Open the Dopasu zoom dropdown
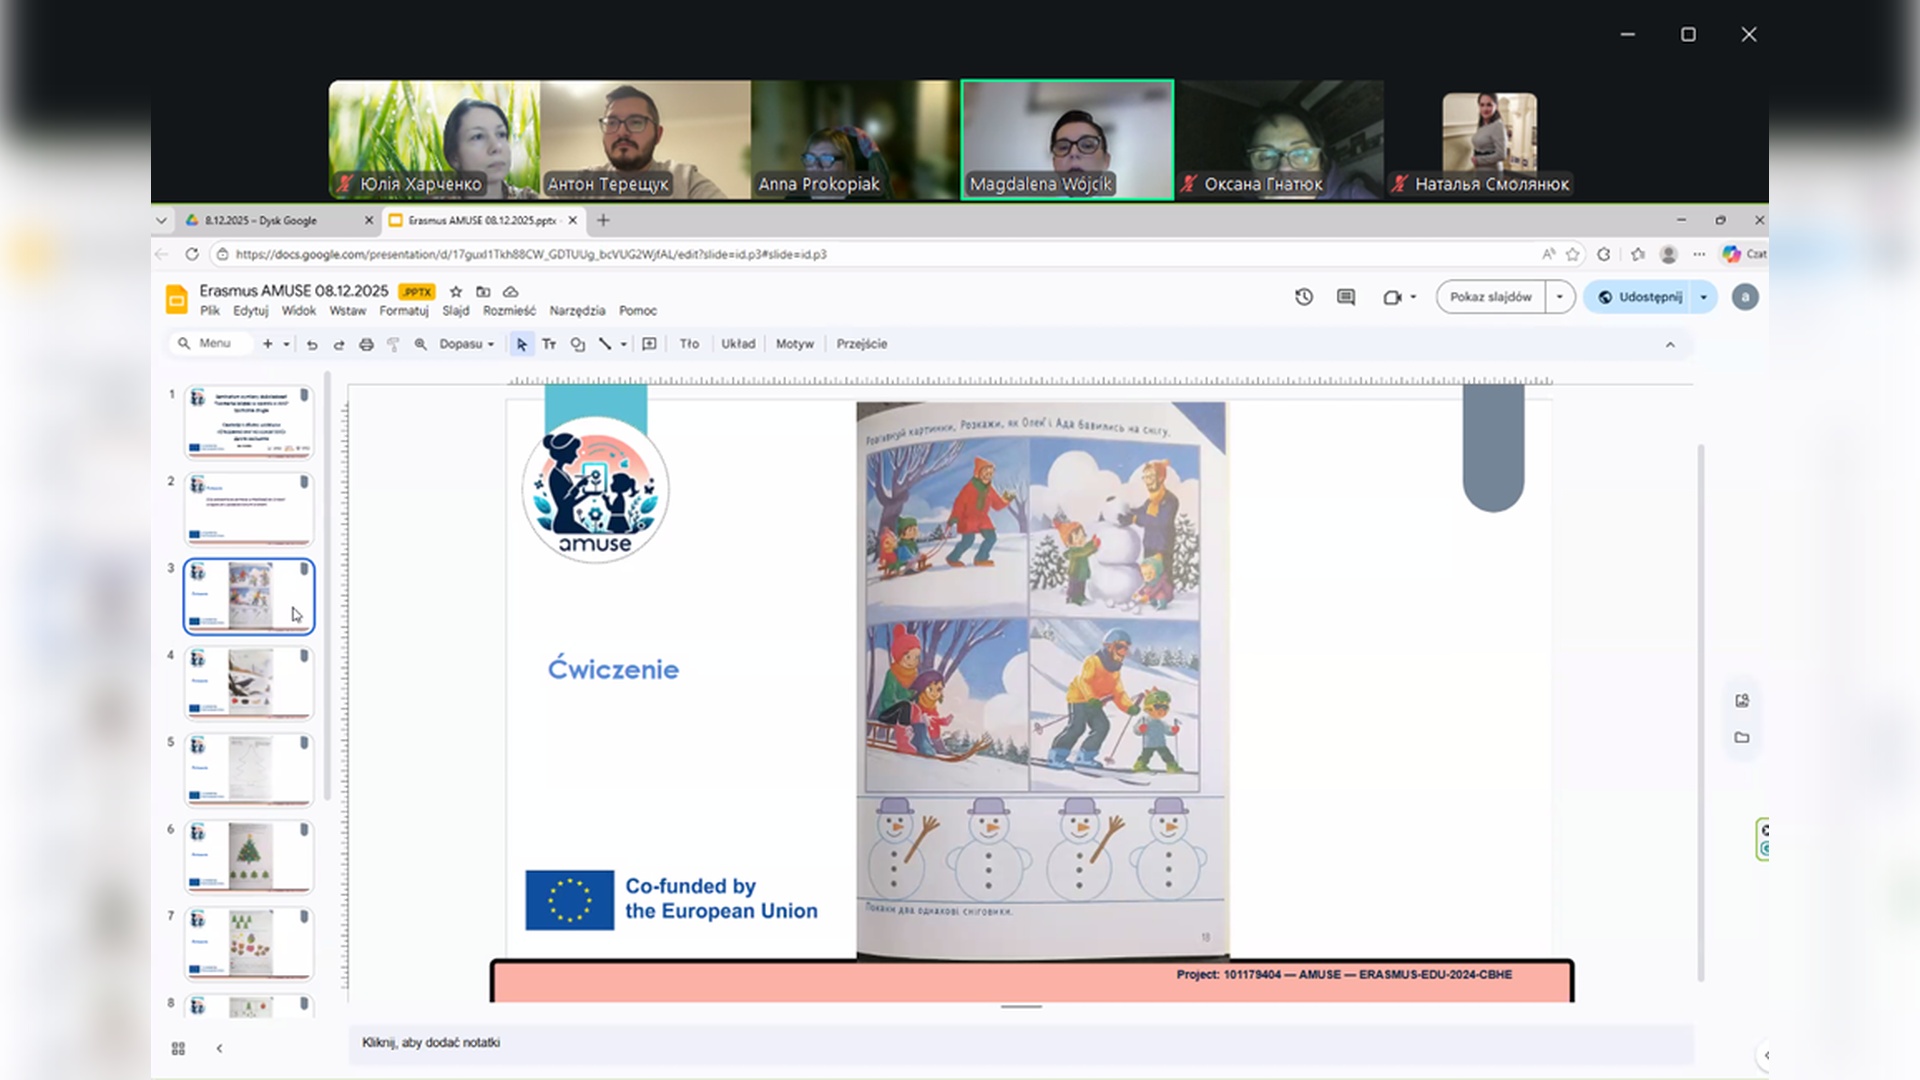1920x1080 pixels. pos(466,344)
